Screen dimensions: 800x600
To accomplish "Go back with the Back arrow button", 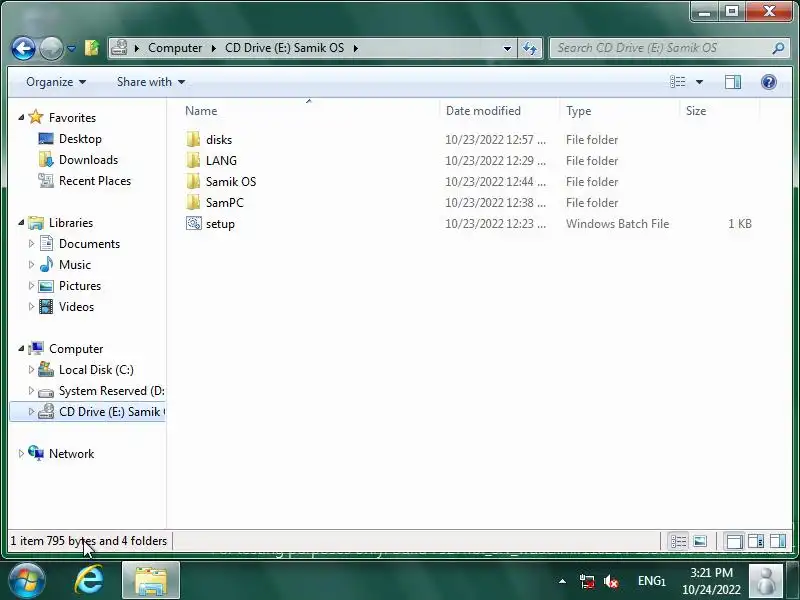I will pos(23,49).
